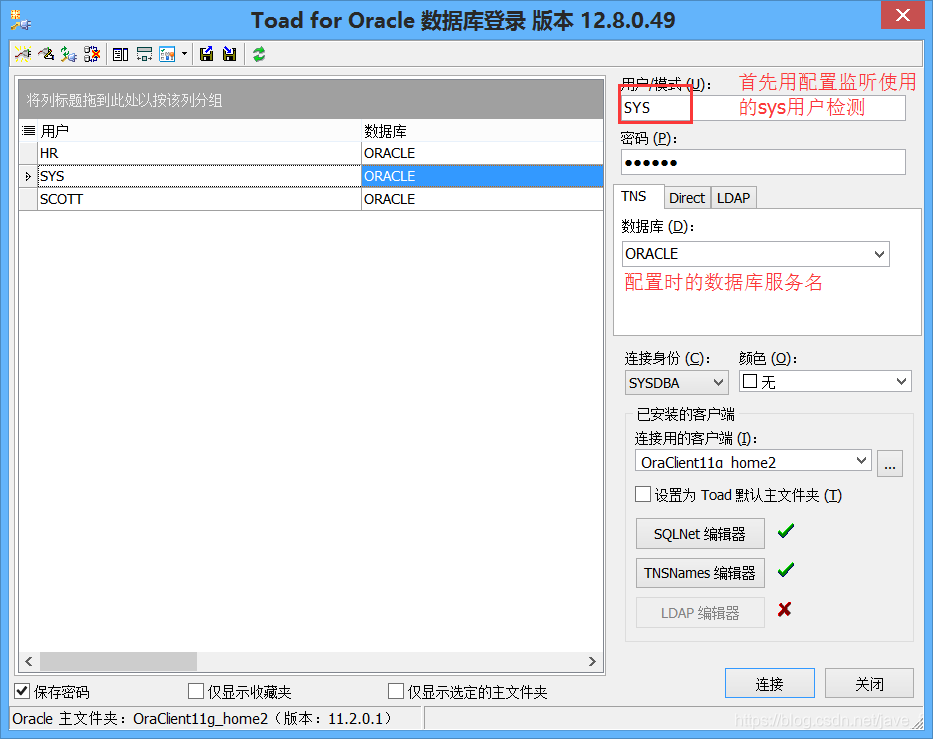This screenshot has width=933, height=739.
Task: Click the grid row indicator icon beside 用户
Action: pyautogui.click(x=28, y=130)
